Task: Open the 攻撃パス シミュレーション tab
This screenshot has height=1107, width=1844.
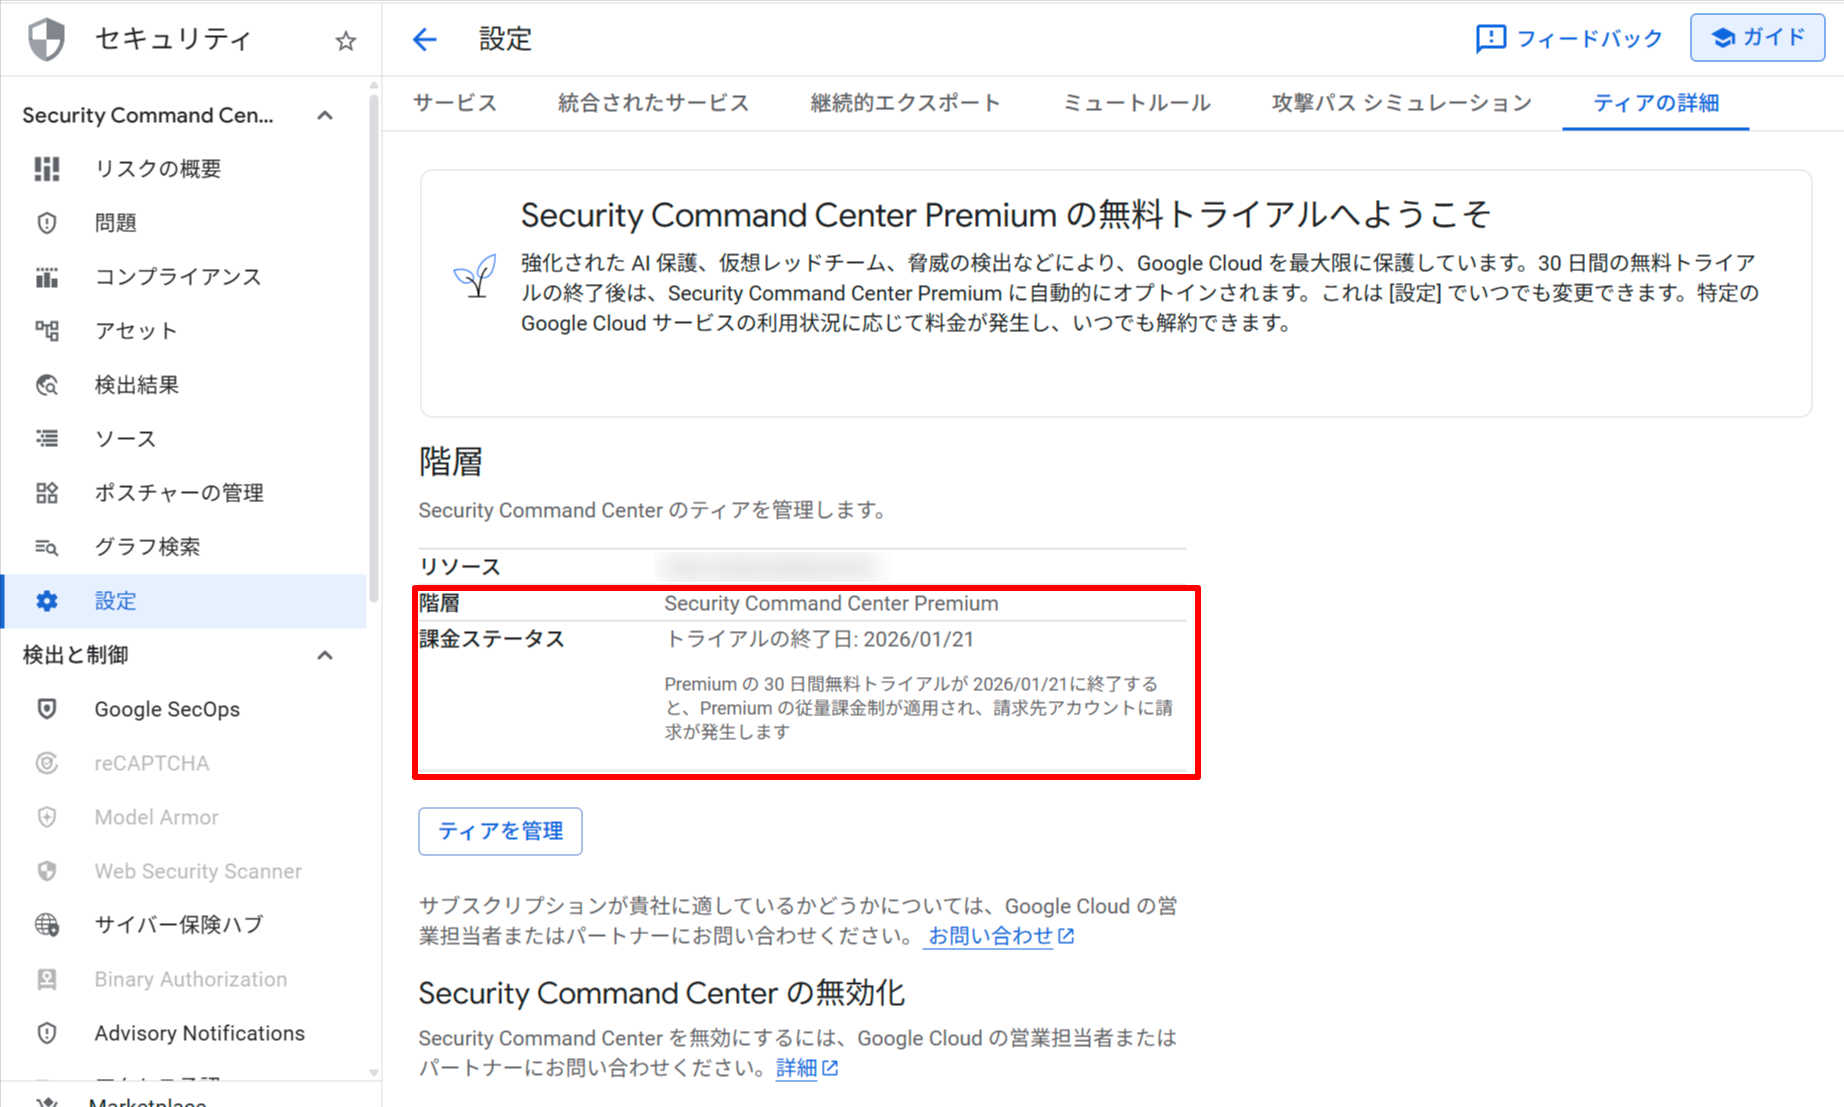Action: [1401, 103]
